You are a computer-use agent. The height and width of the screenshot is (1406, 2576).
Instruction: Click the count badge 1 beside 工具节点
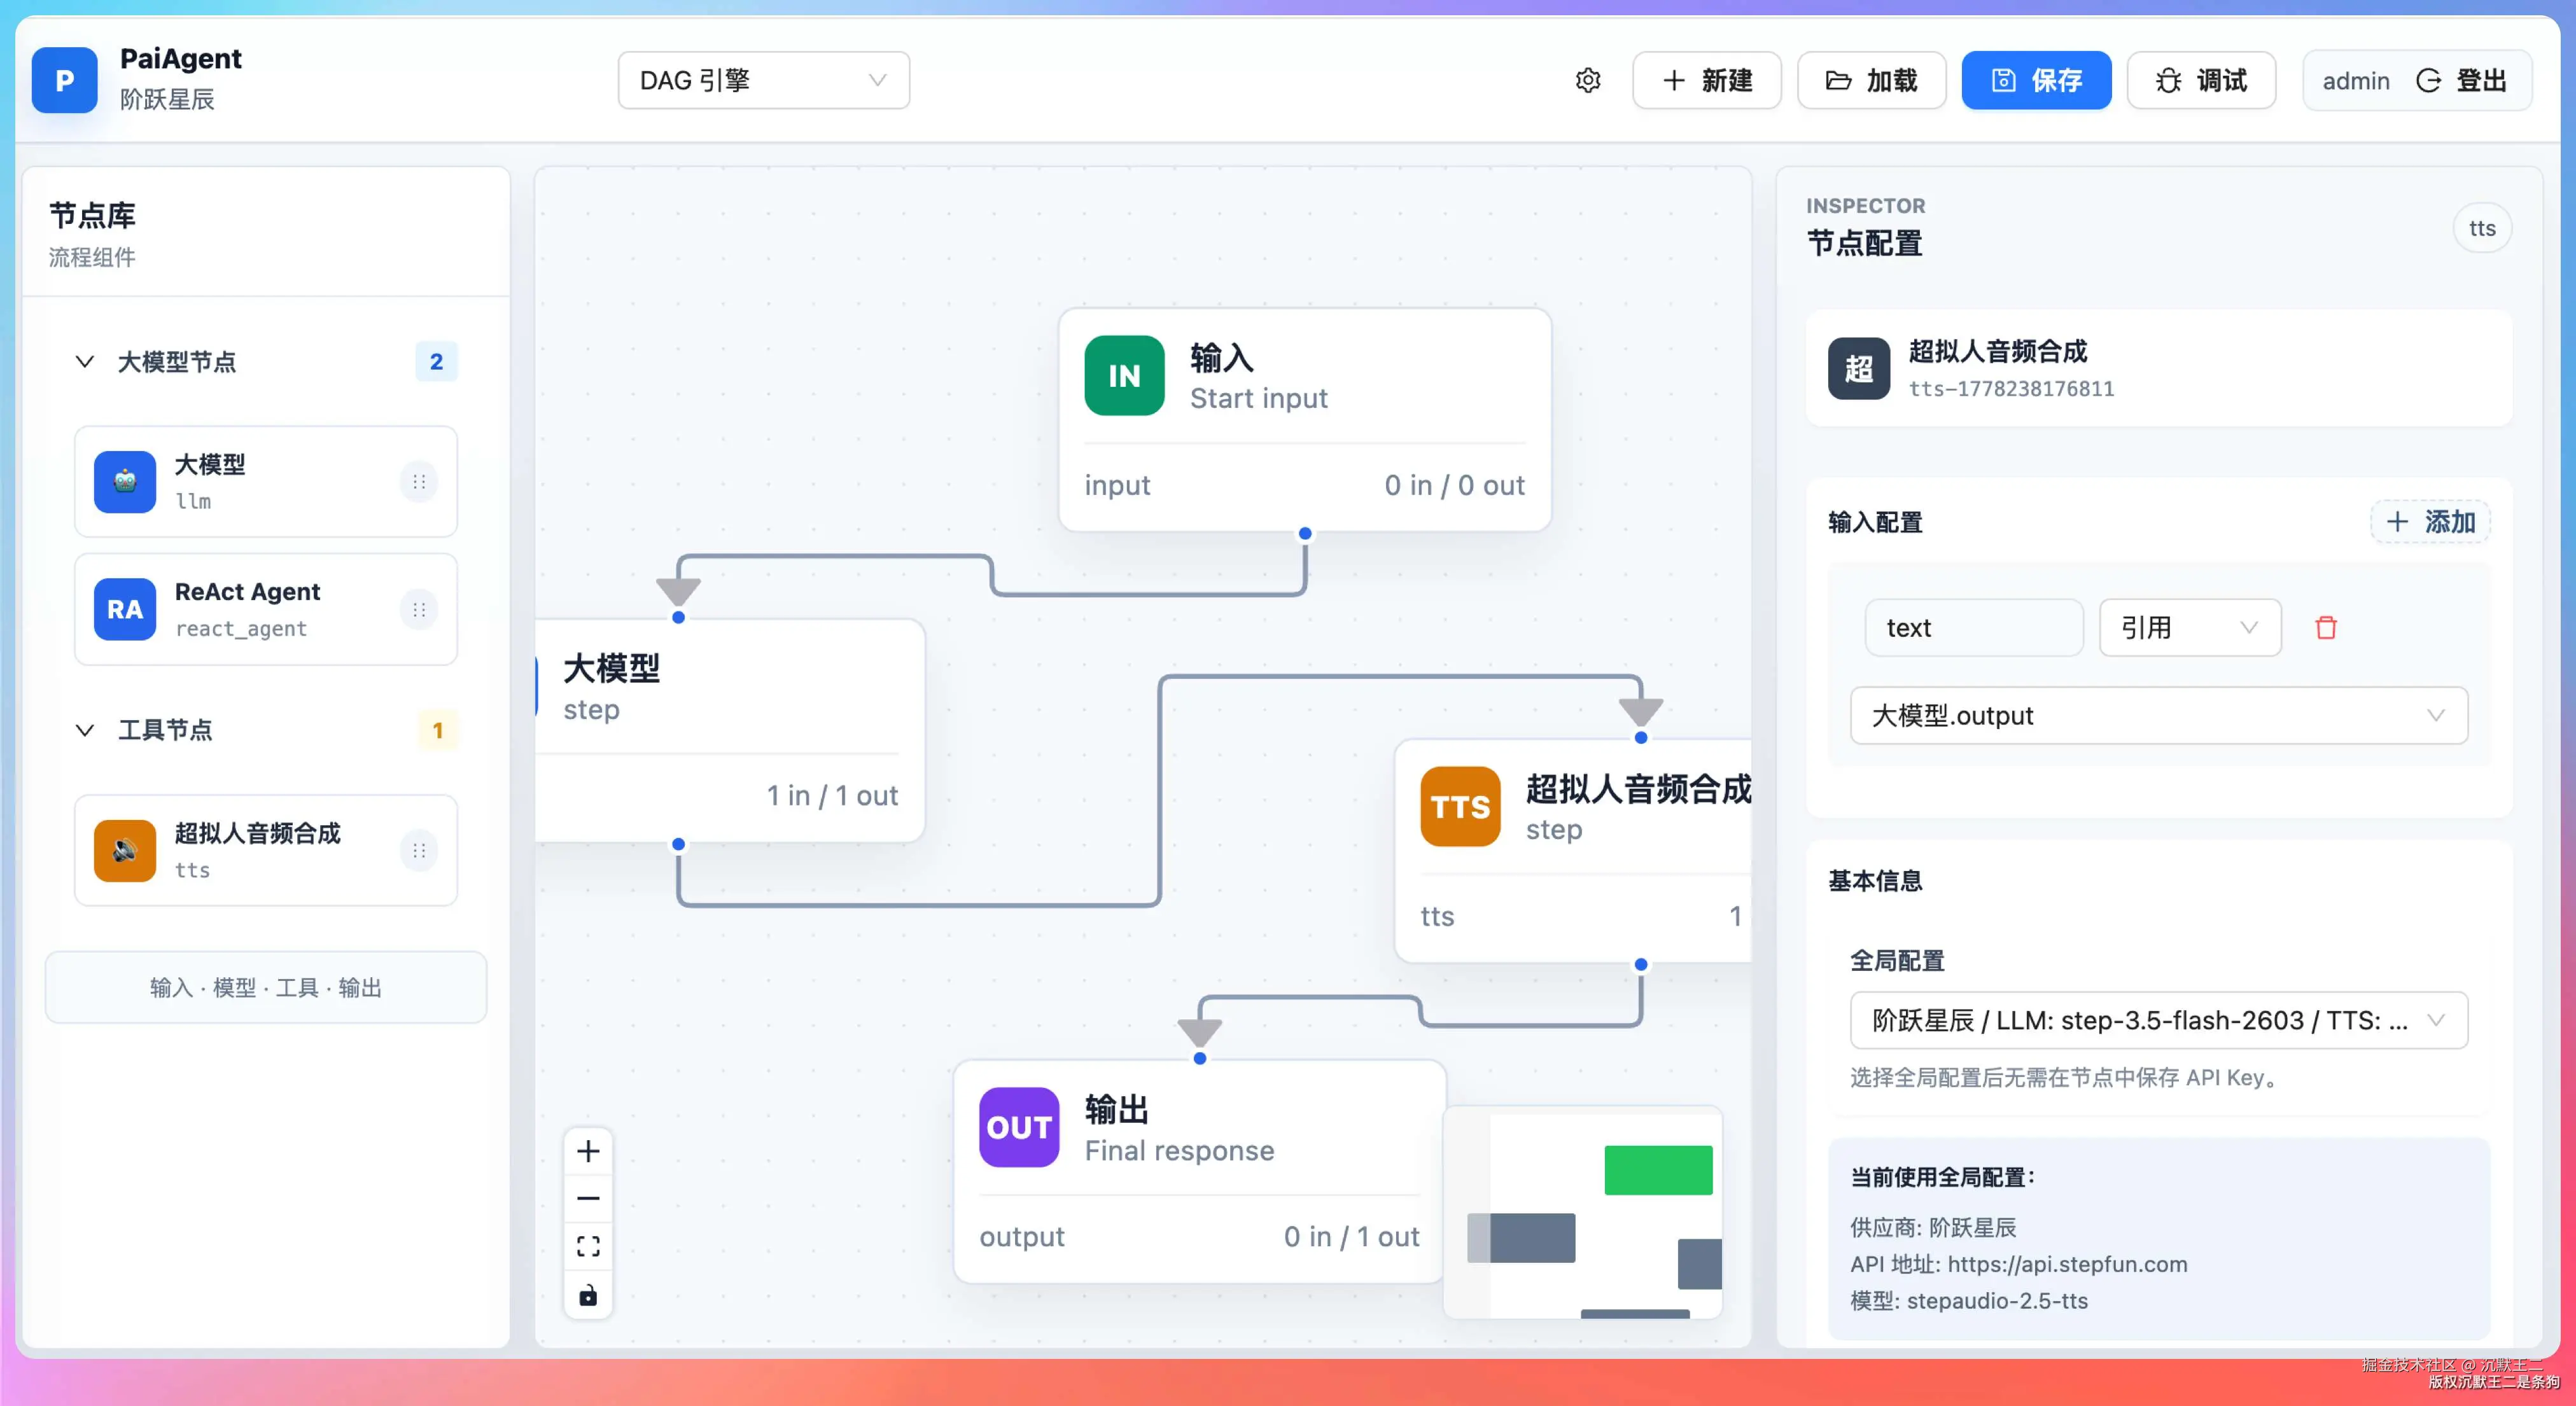[x=437, y=730]
